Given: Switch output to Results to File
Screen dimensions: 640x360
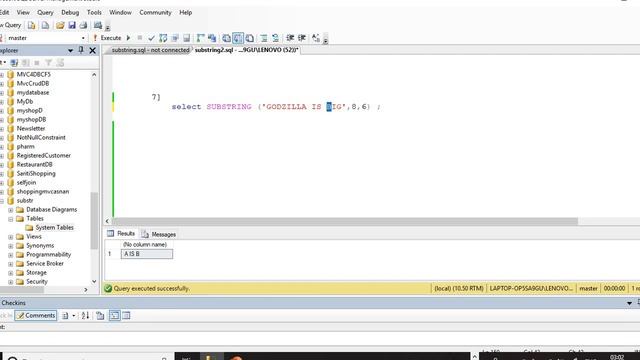Looking at the screenshot, I should (x=249, y=38).
